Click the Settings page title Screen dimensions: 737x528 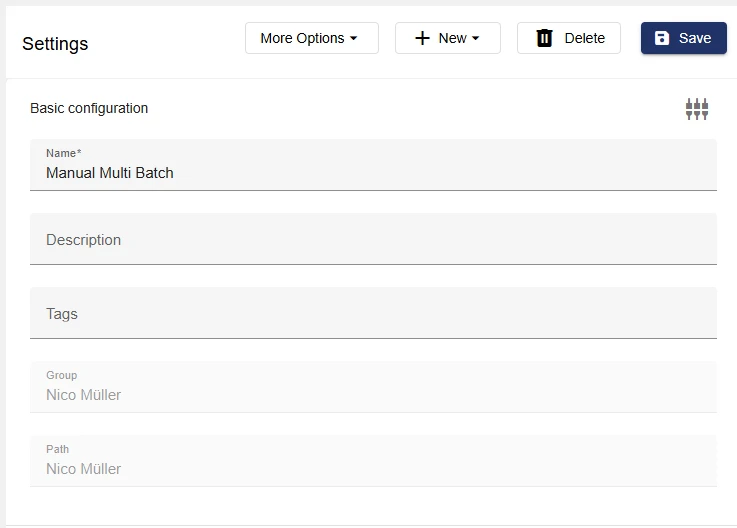point(55,44)
